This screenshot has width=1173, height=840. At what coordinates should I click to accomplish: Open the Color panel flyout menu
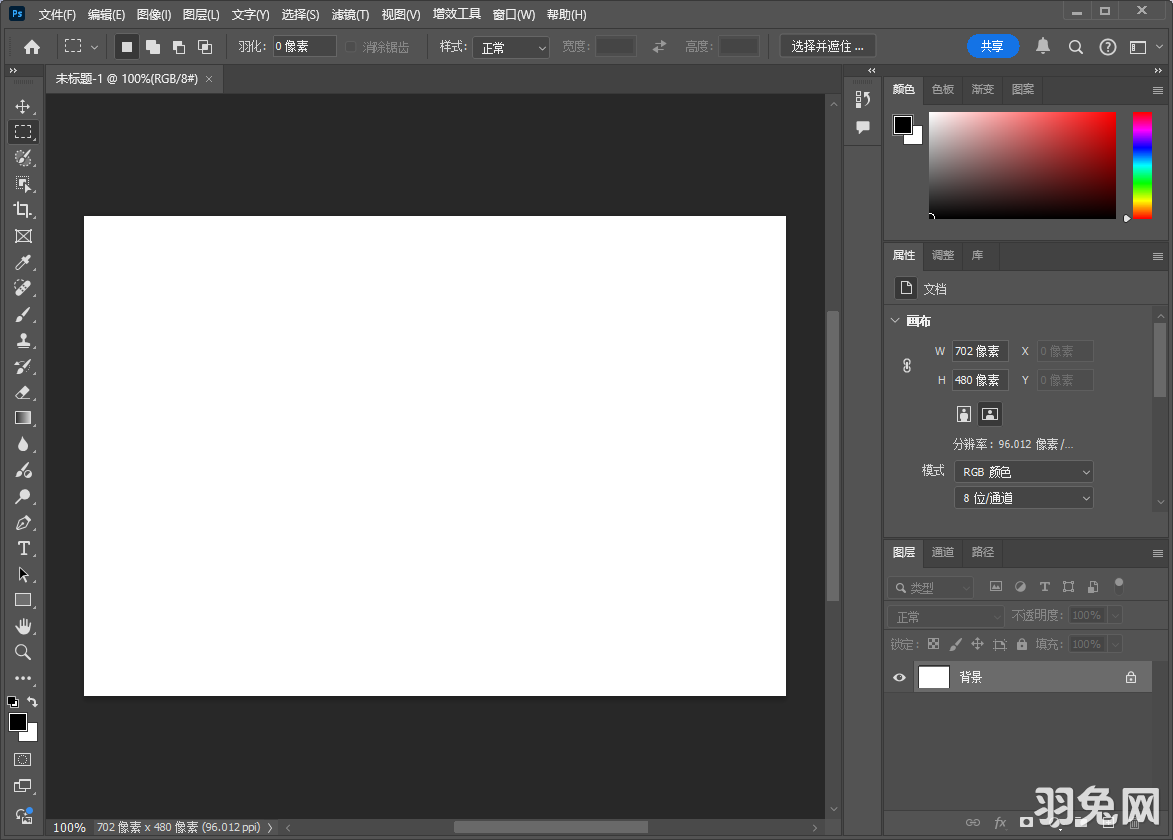[x=1157, y=91]
